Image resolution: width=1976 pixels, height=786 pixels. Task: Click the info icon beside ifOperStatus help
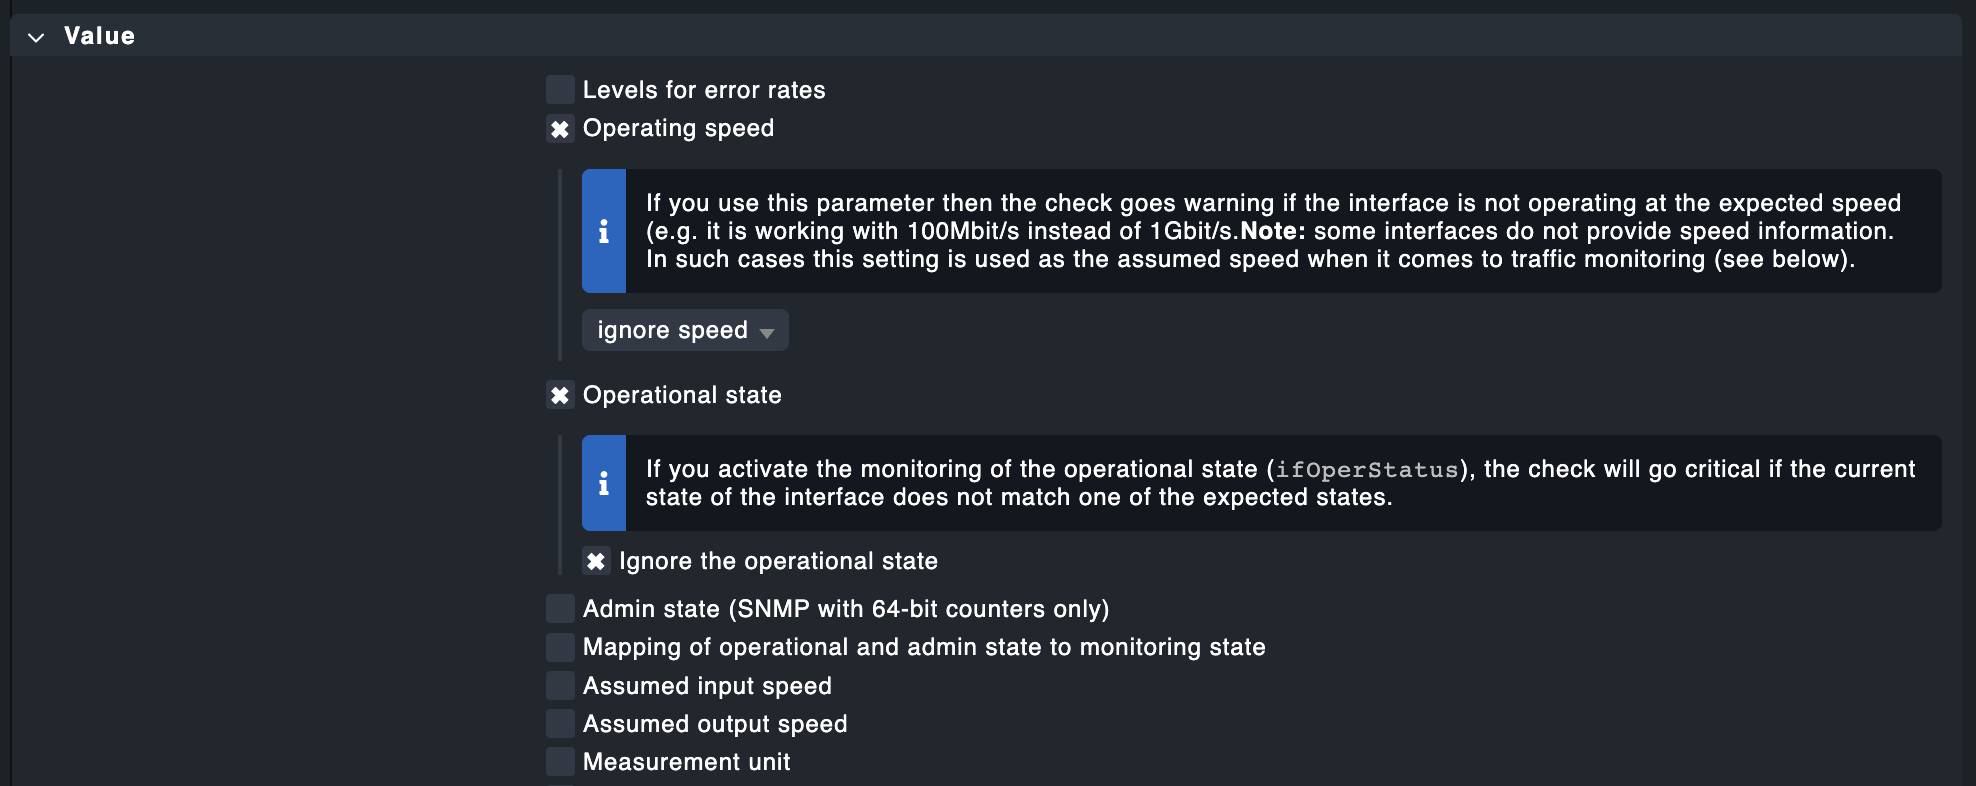pos(604,483)
